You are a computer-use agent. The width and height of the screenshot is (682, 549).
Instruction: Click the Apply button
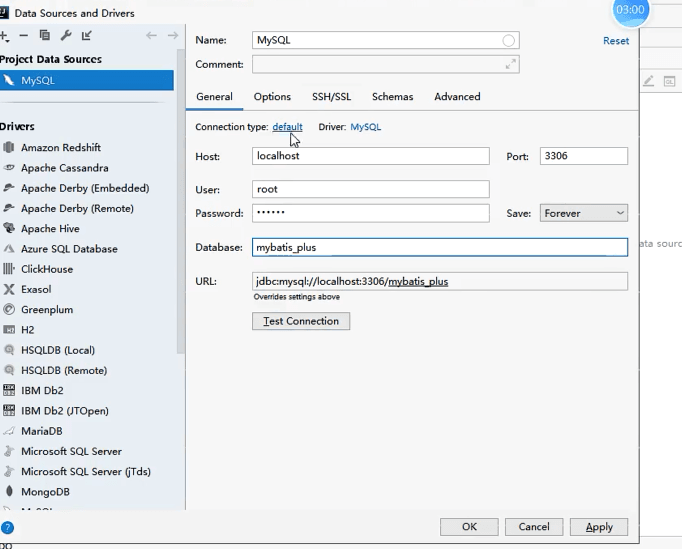[599, 527]
